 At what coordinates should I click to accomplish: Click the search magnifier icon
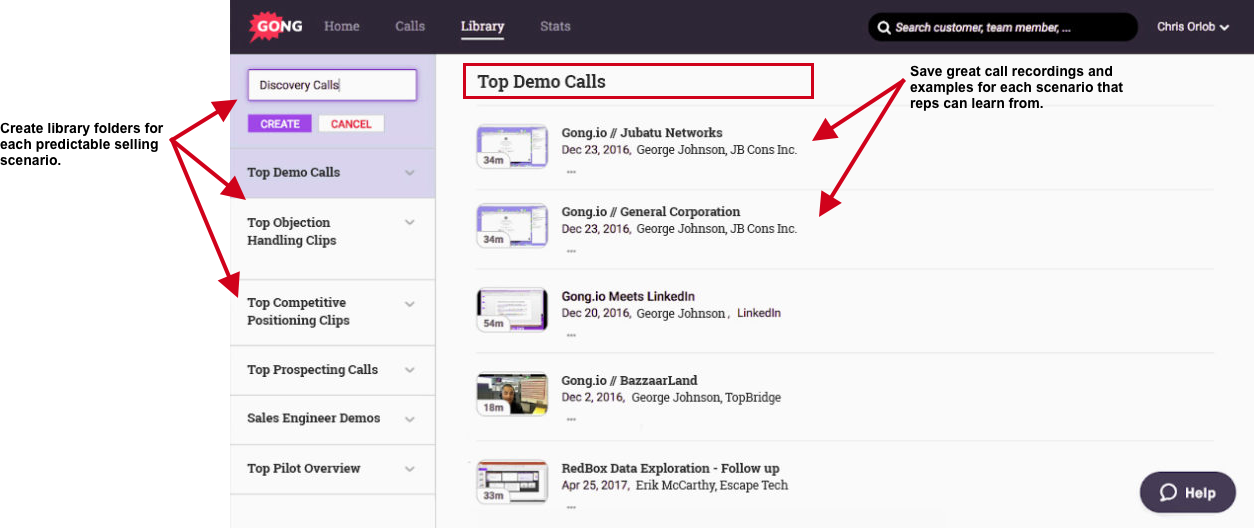(x=884, y=27)
